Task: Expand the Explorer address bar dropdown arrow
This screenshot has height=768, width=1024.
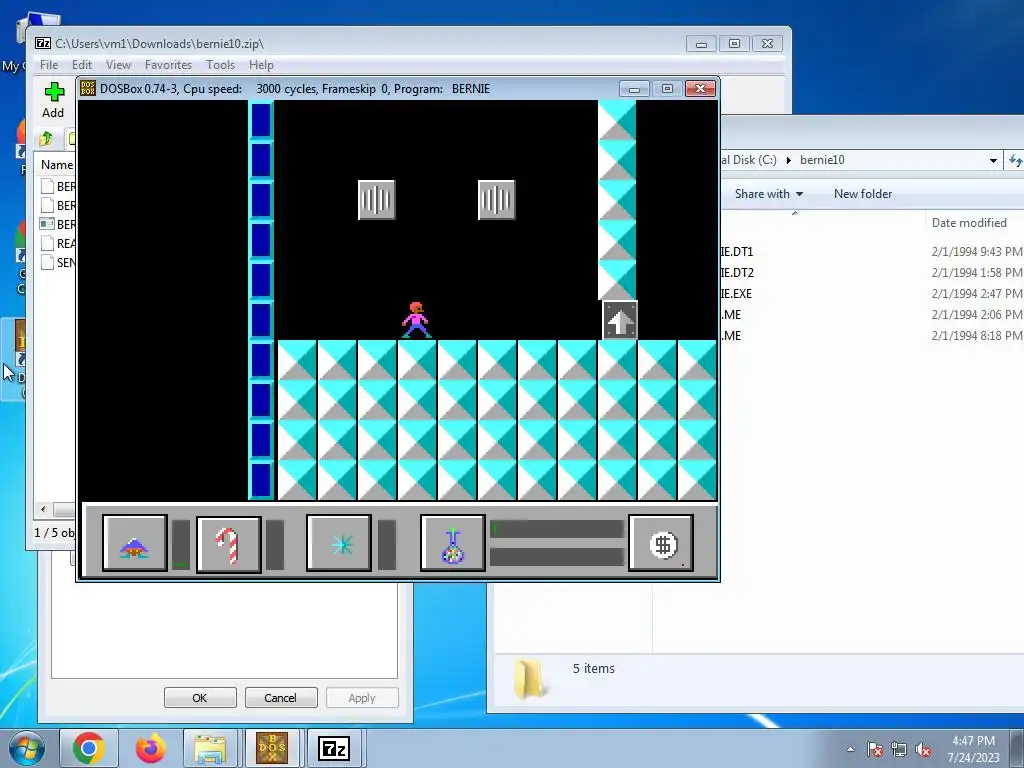Action: [x=993, y=160]
